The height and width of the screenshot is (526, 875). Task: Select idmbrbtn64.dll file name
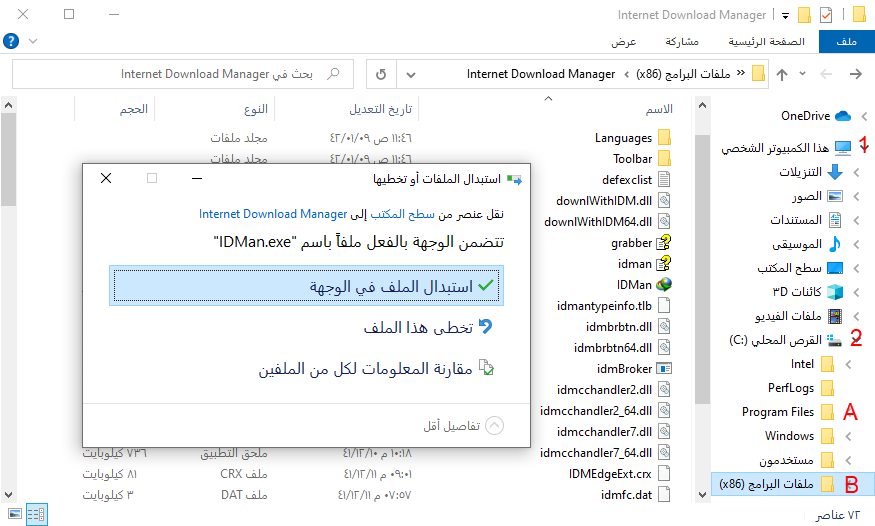pos(613,348)
